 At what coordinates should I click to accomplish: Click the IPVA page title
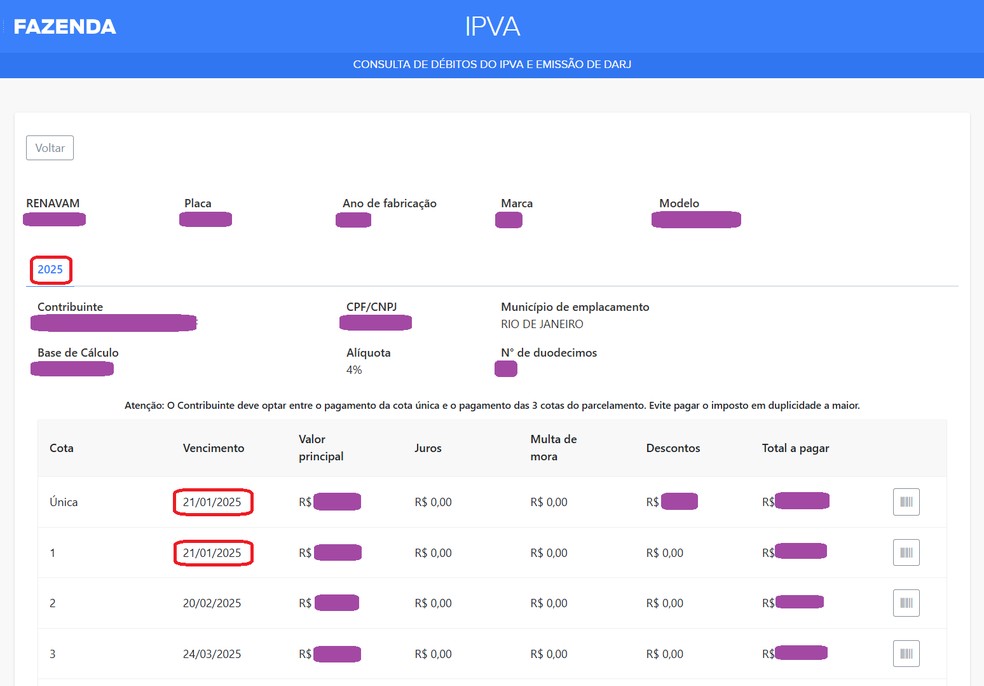tap(492, 26)
